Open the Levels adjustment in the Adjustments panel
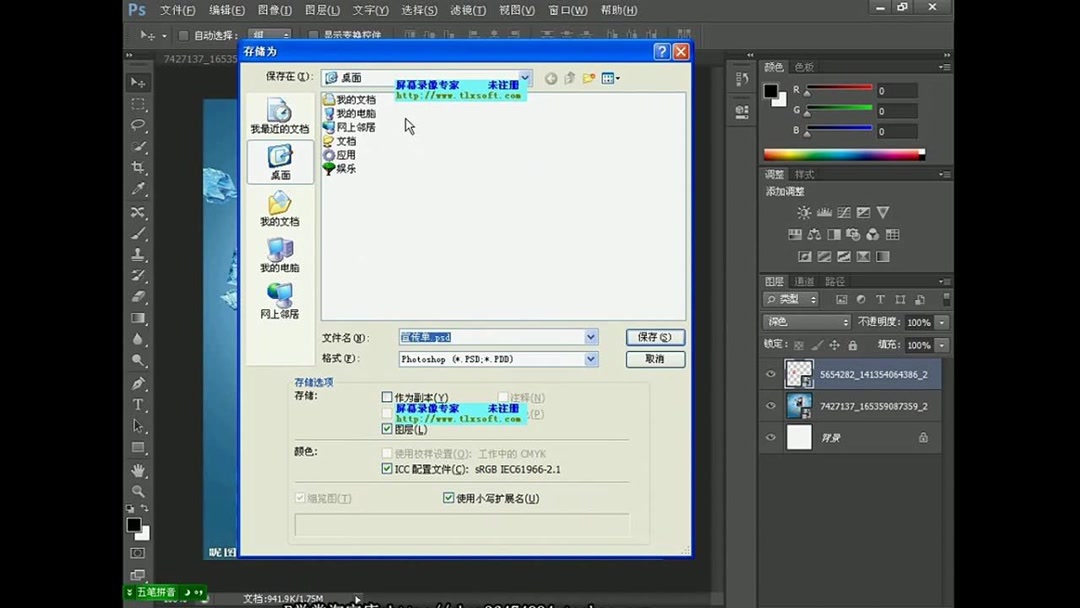The image size is (1080, 608). (825, 212)
